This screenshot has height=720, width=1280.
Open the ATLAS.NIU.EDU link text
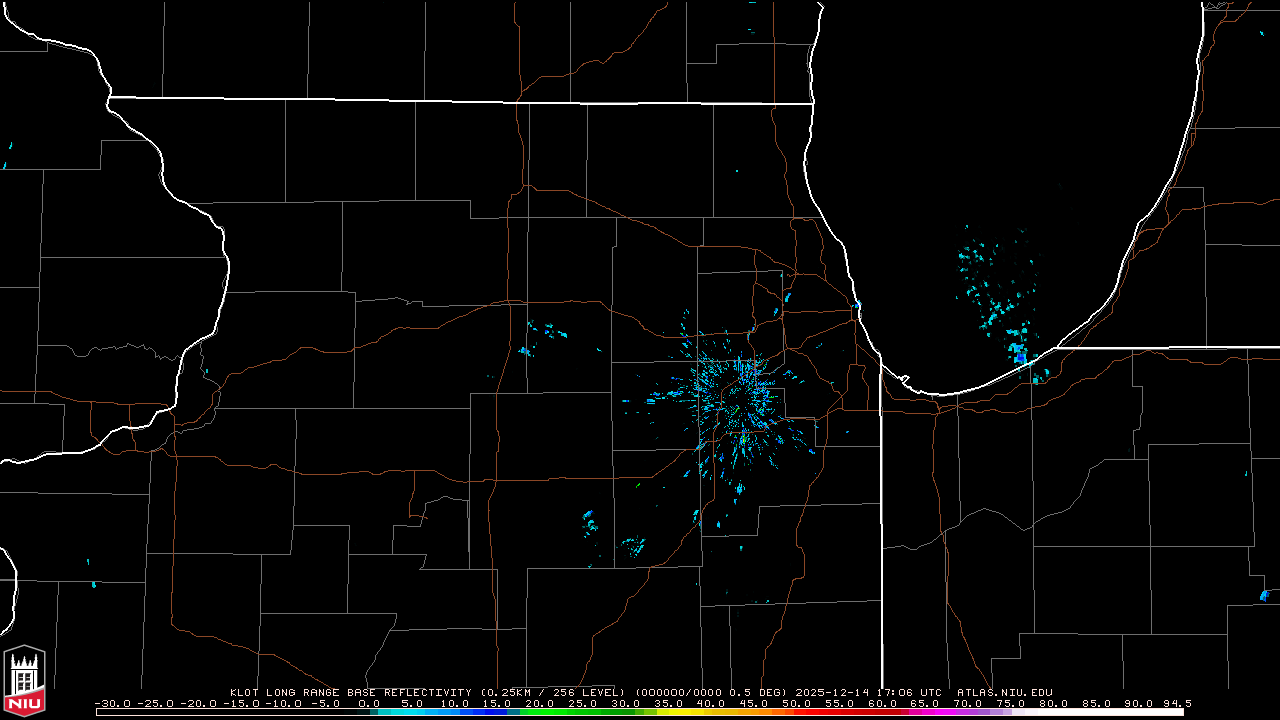coord(1004,692)
